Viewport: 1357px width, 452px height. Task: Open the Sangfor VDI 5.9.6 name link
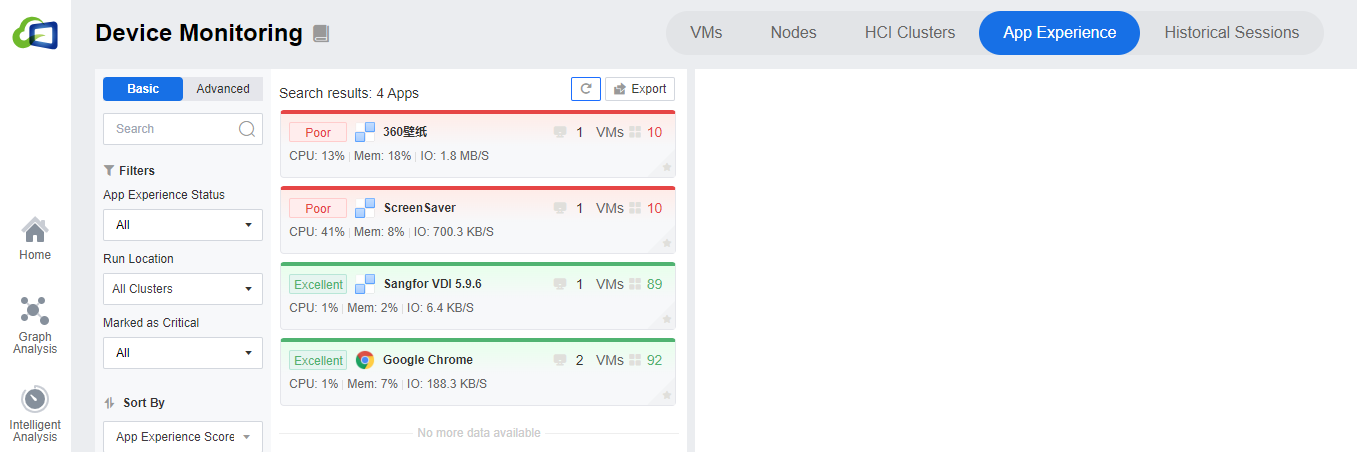(432, 284)
